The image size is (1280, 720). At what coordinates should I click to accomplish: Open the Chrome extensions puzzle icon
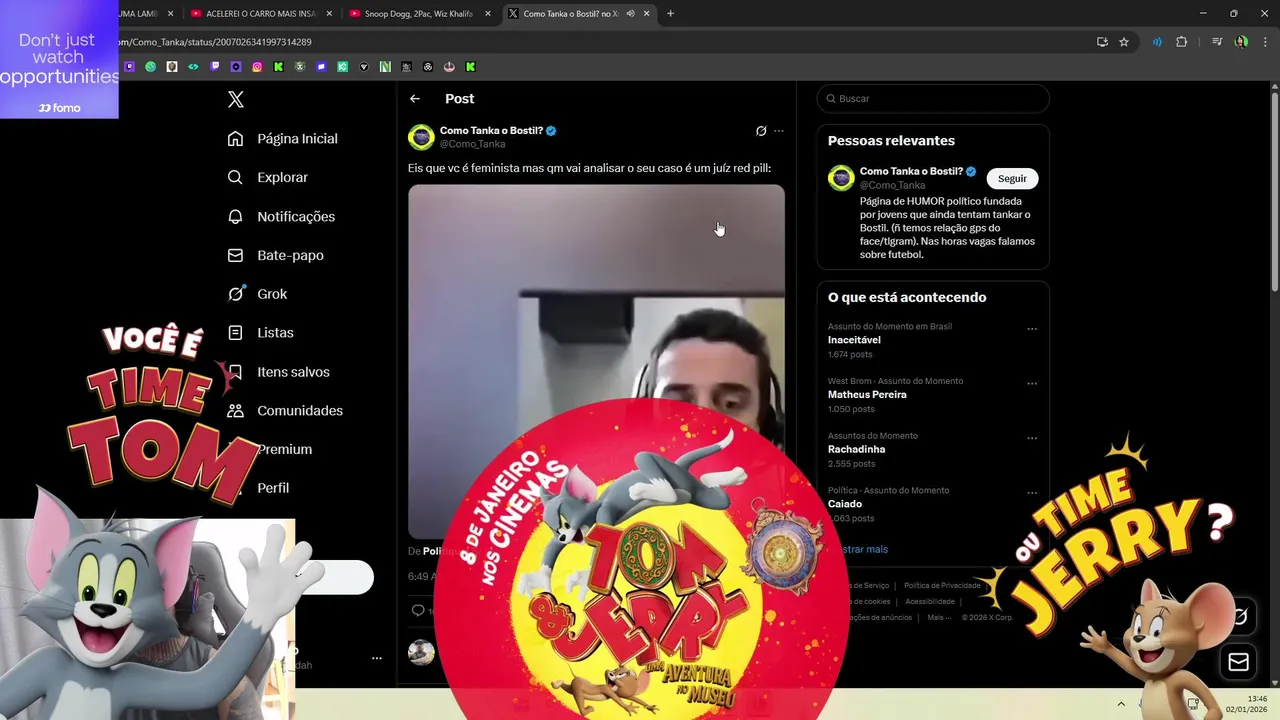click(1182, 42)
